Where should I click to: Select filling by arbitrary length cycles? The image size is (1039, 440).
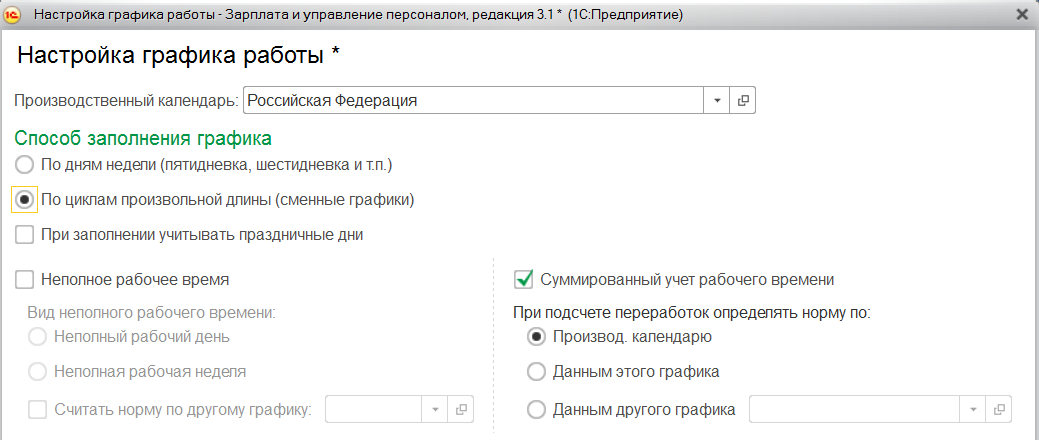(25, 199)
